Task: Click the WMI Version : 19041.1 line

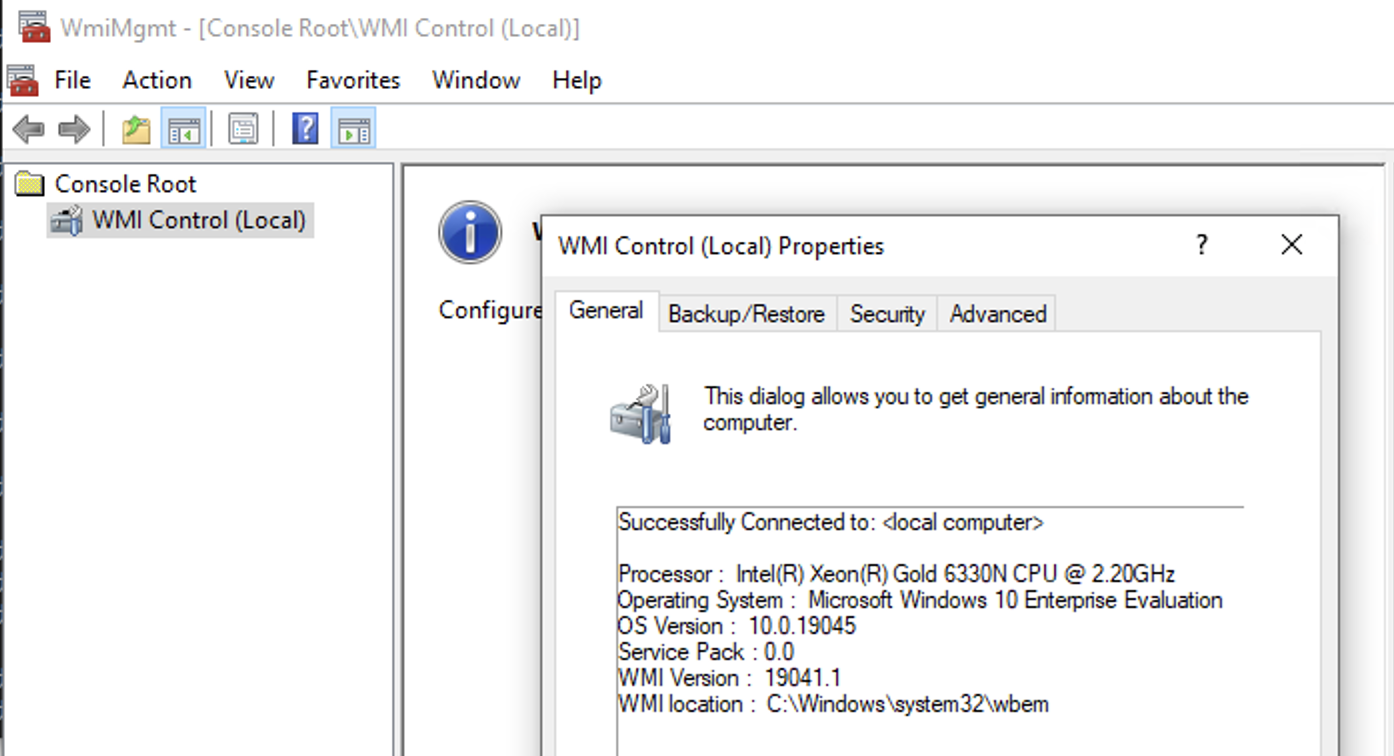Action: point(730,678)
